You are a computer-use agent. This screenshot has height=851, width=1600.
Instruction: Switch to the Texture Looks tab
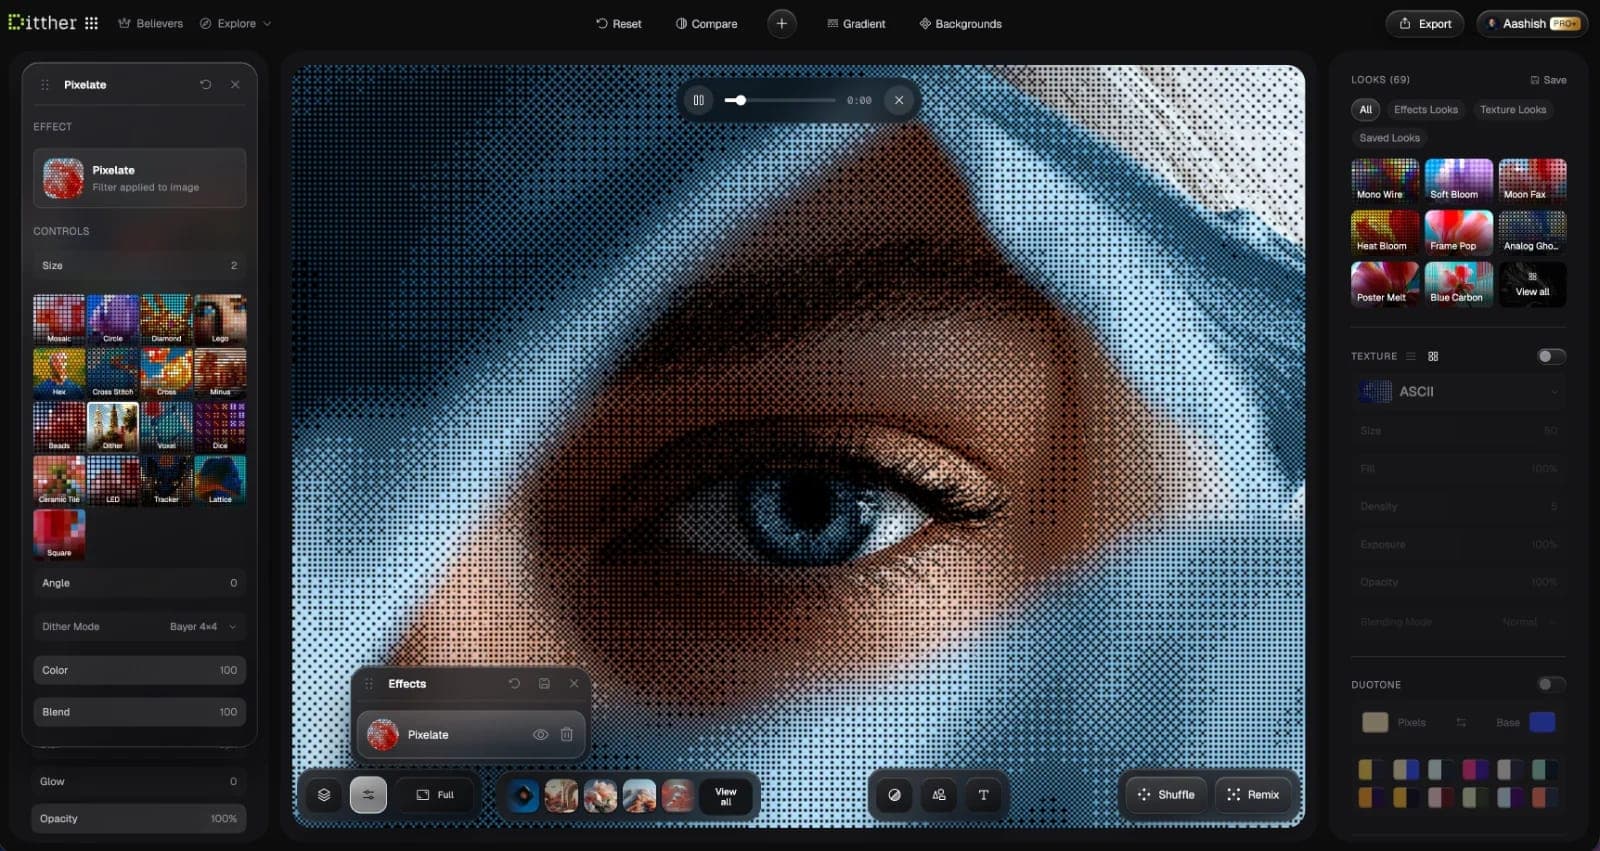click(1513, 110)
